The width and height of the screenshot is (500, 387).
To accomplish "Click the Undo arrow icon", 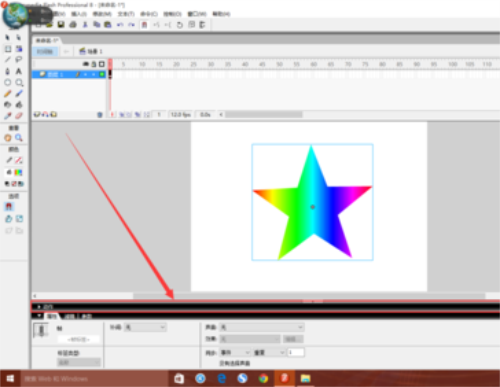I will point(120,25).
